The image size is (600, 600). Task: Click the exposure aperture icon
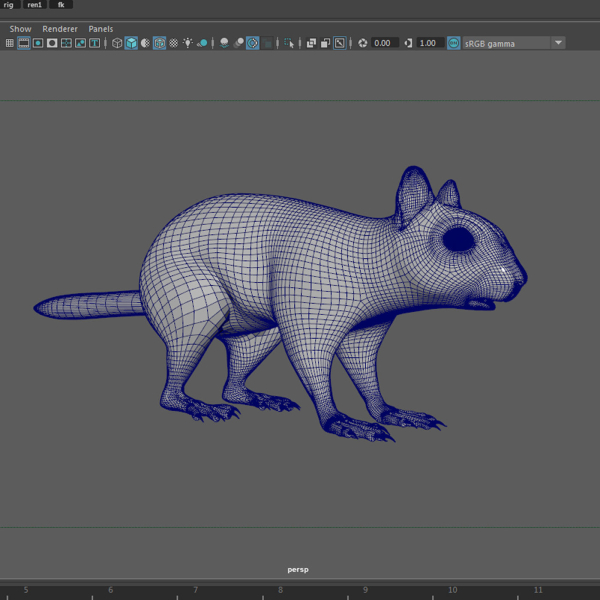363,43
